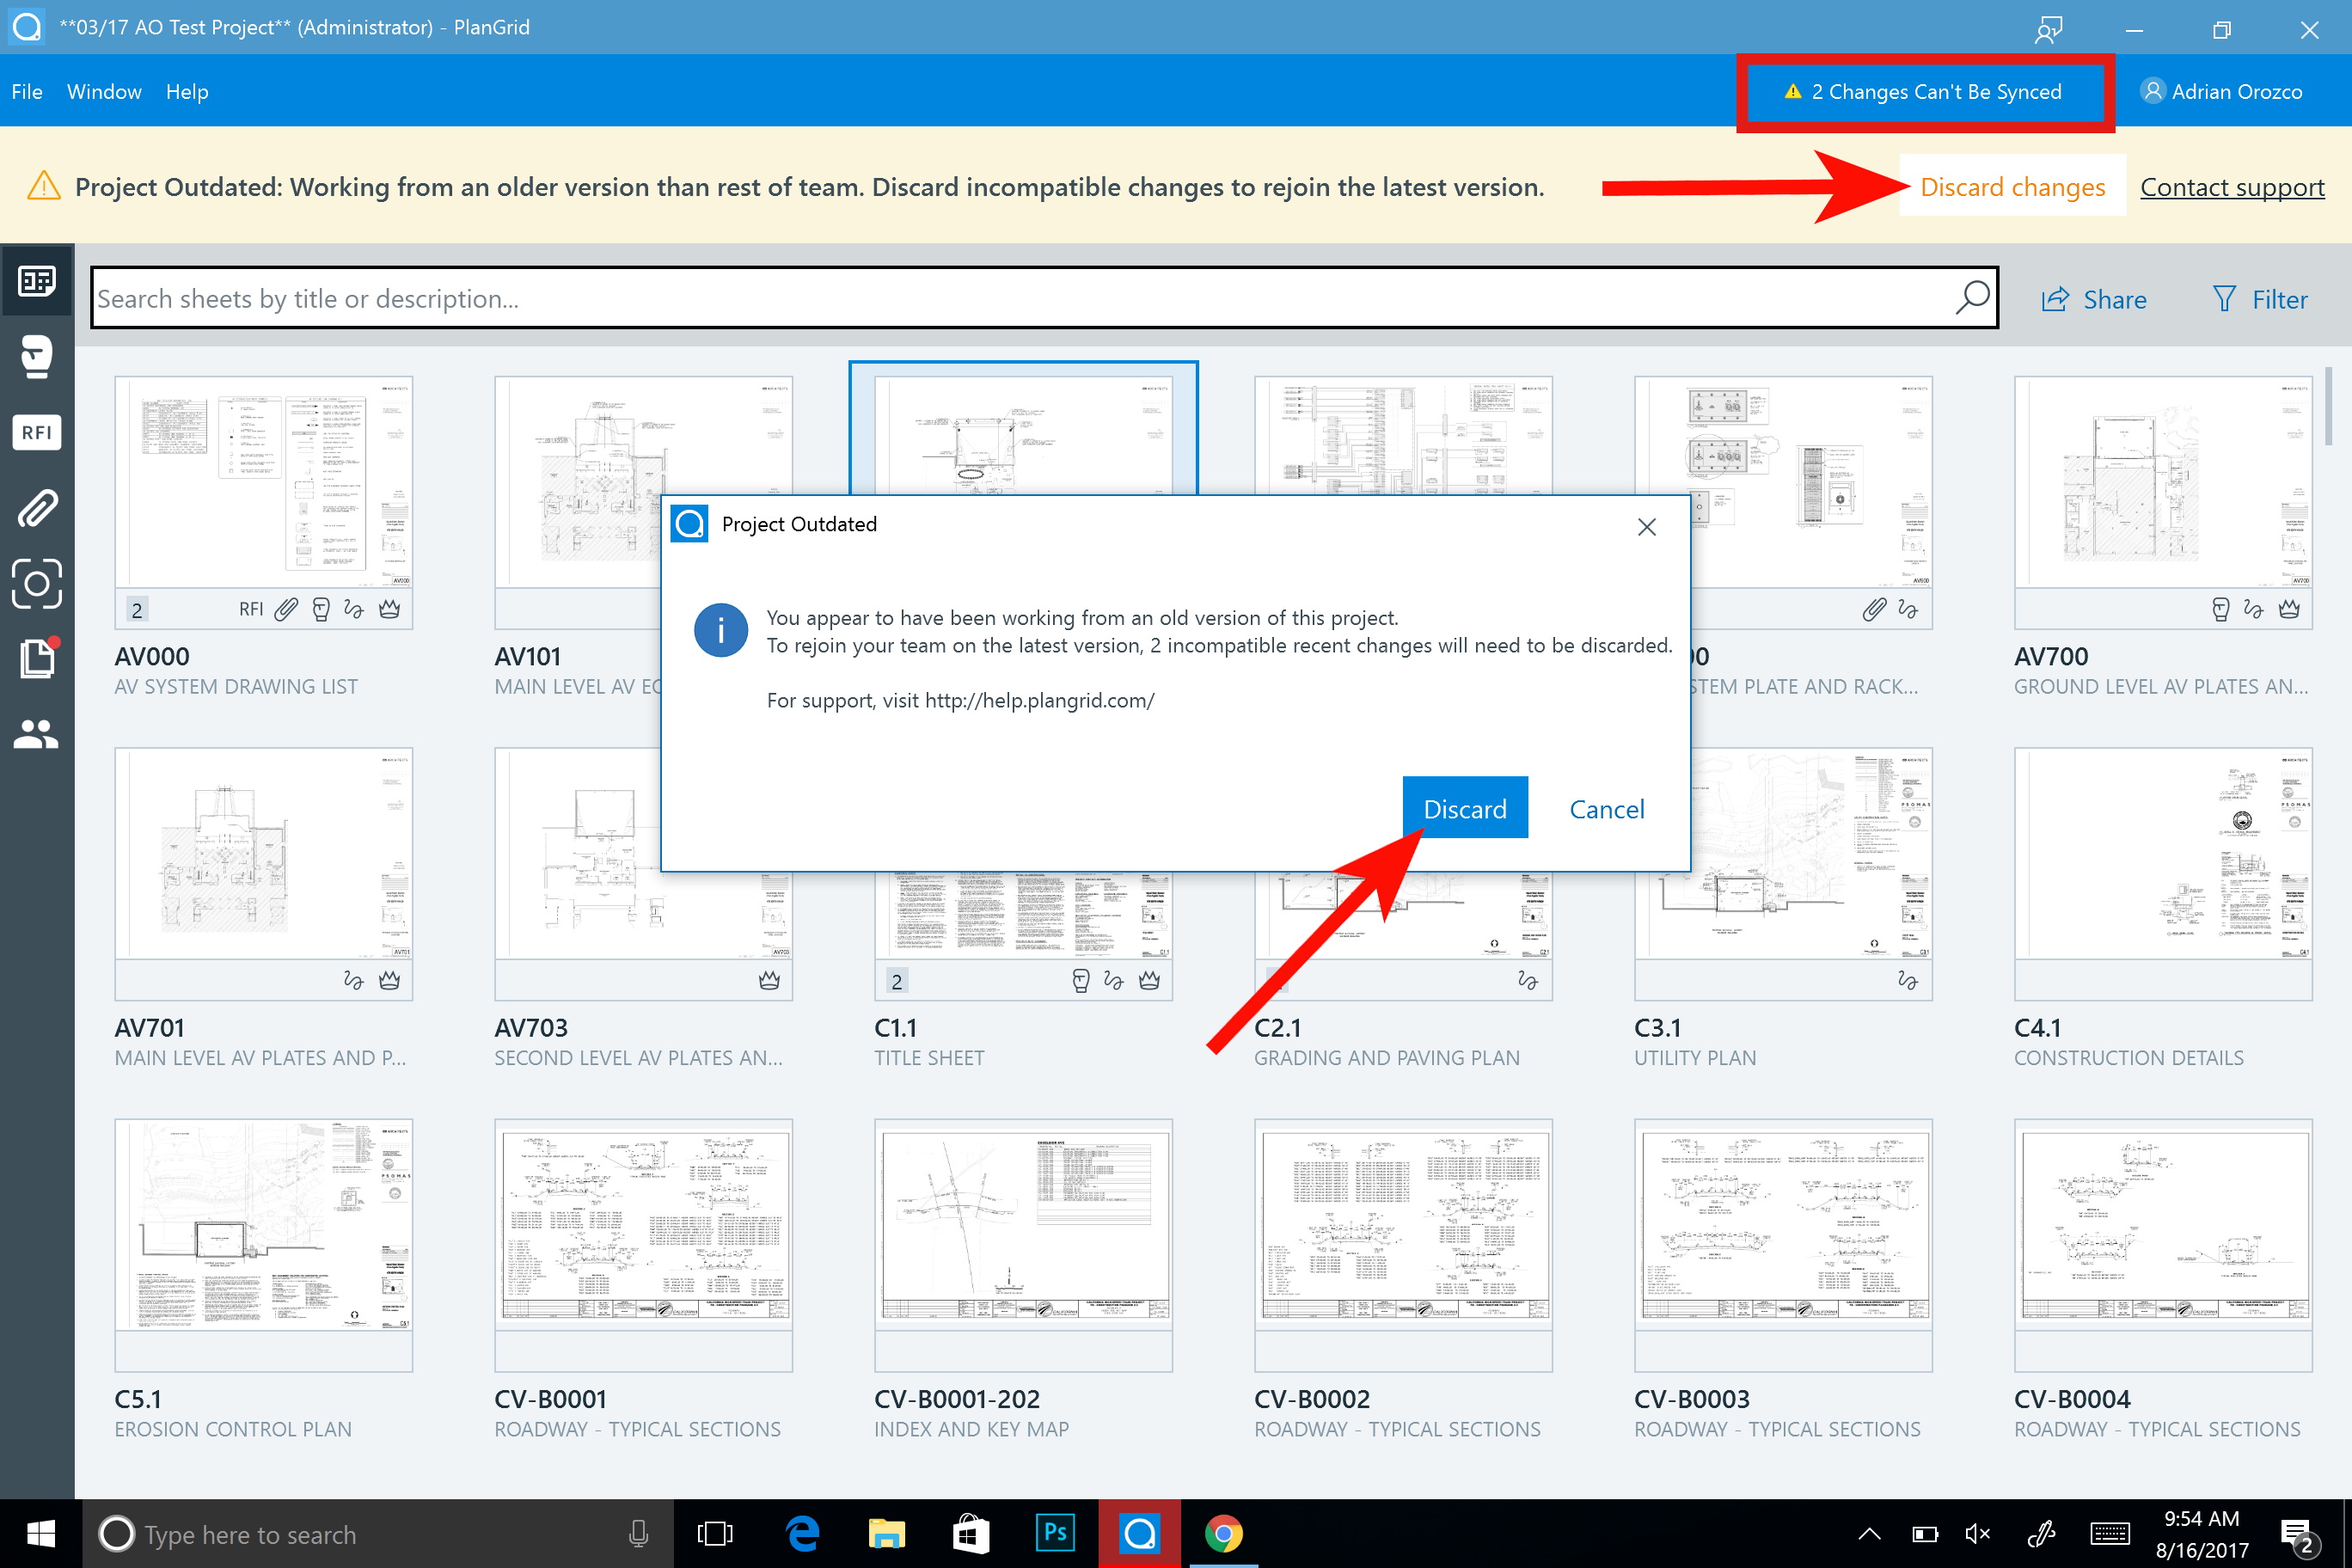Screen dimensions: 2352x1568
Task: Click the Share button
Action: point(2094,299)
